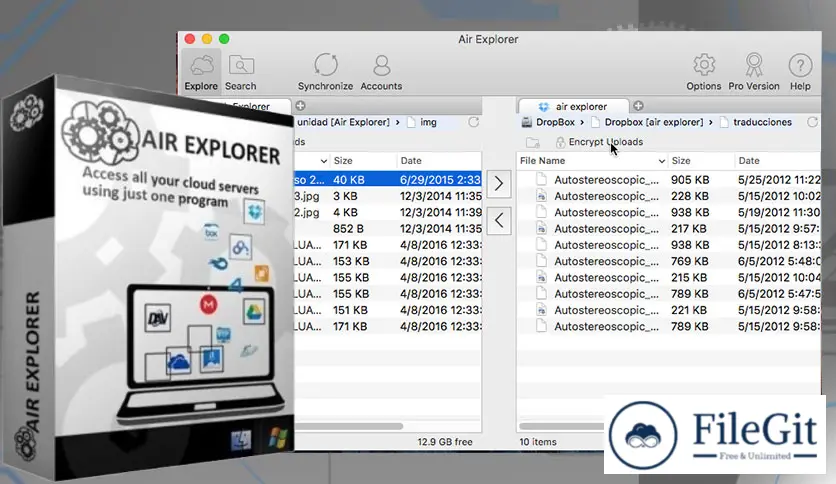Select the 151 KB file row
The height and width of the screenshot is (484, 836).
pos(388,310)
